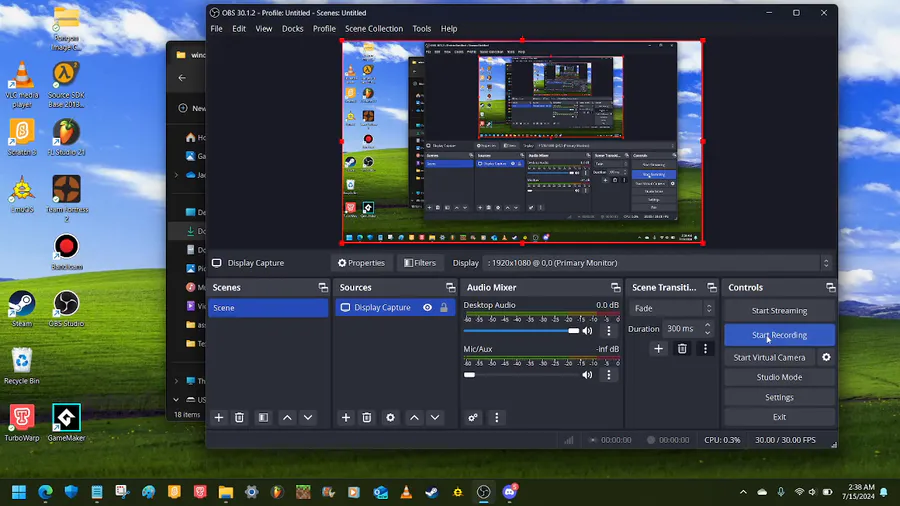Viewport: 900px width, 506px height.
Task: Show hidden icons tray chevron
Action: point(743,492)
